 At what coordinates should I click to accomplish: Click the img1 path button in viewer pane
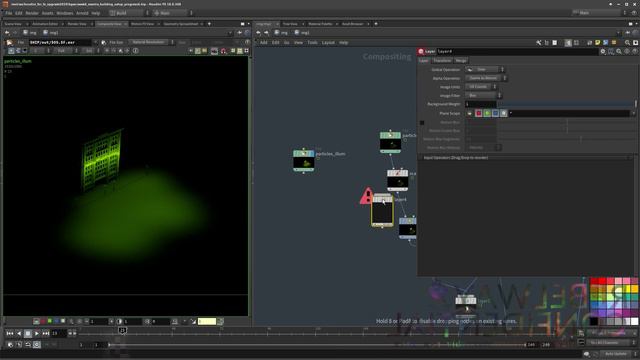pos(51,33)
